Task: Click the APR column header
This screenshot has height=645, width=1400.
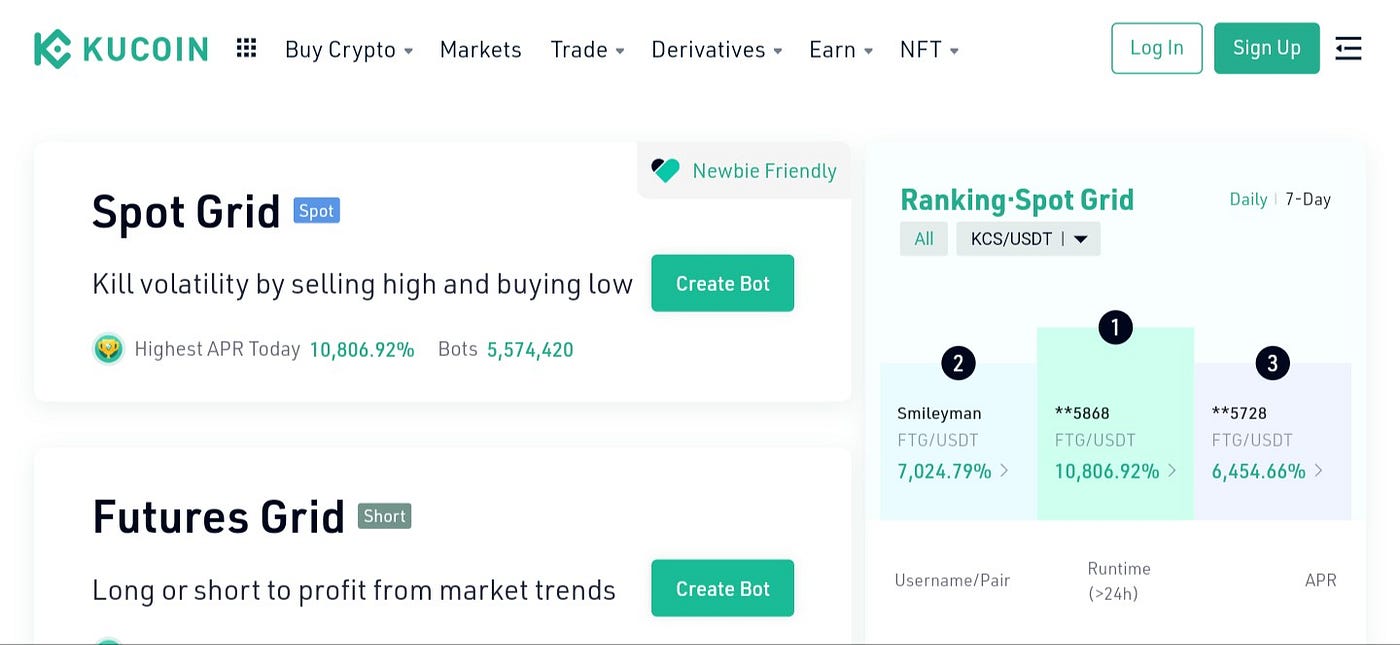Action: pos(1321,580)
